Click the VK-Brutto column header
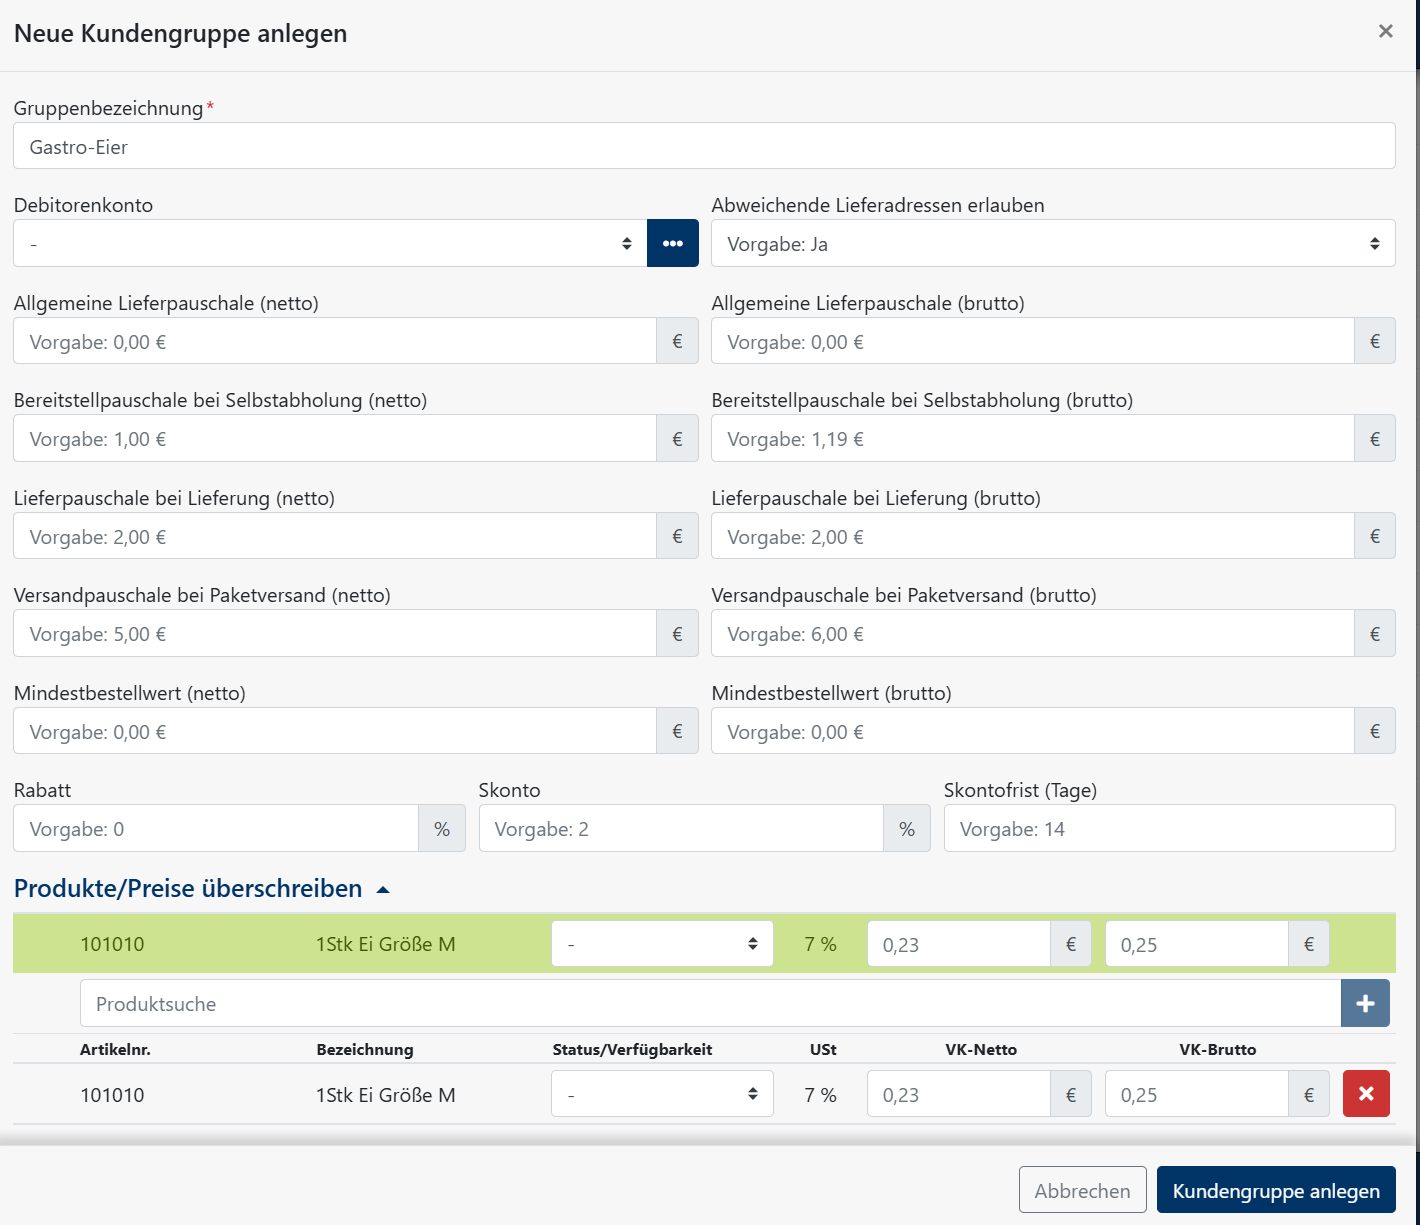 click(1218, 1049)
